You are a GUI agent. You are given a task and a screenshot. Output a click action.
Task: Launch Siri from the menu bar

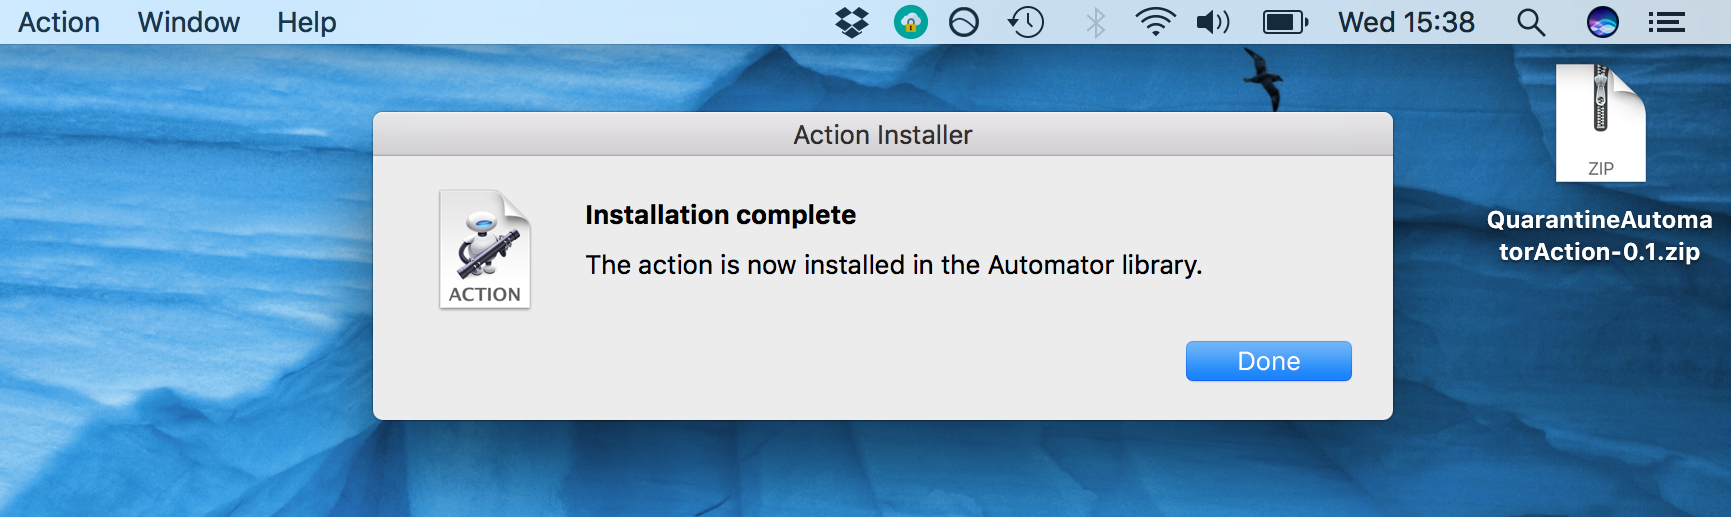[1602, 22]
